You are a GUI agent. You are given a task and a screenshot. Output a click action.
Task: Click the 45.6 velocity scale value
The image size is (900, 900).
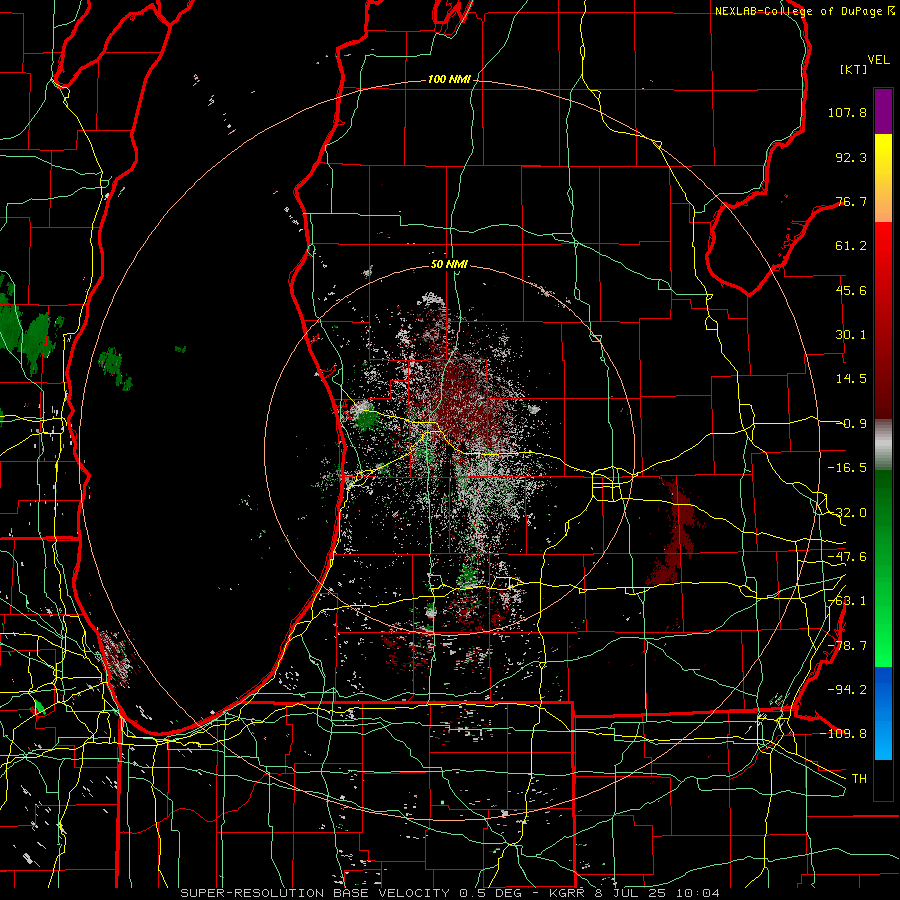point(851,290)
